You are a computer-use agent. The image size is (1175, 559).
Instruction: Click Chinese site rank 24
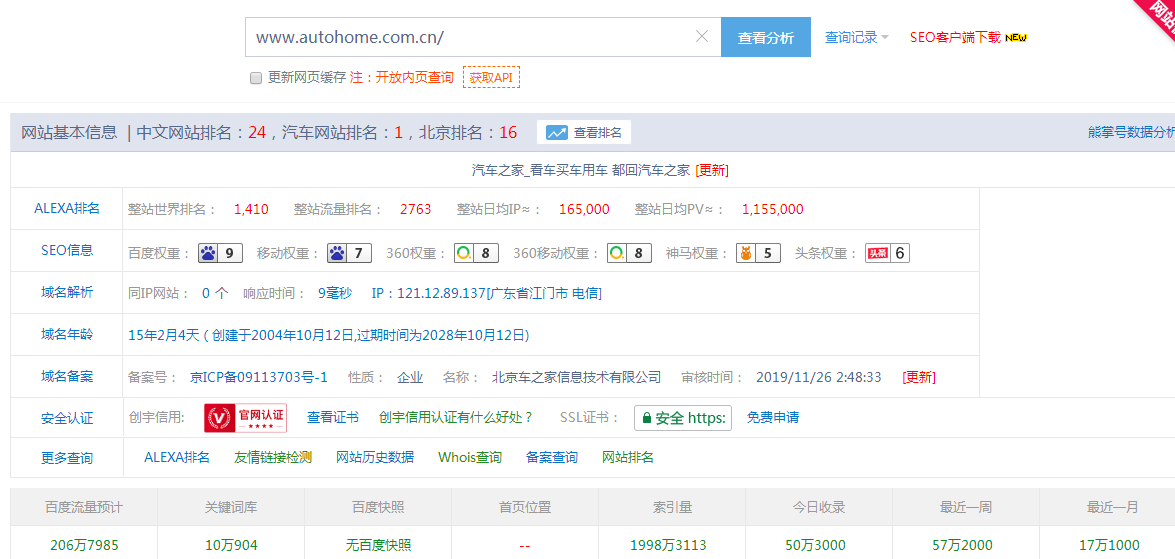257,133
